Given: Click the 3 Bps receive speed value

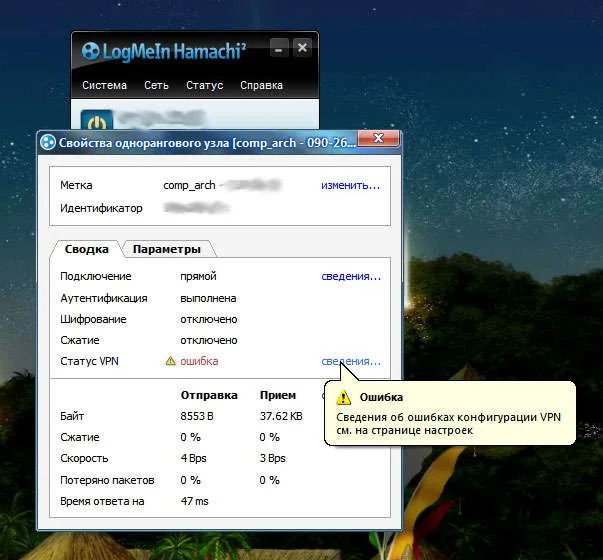Looking at the screenshot, I should [x=272, y=458].
